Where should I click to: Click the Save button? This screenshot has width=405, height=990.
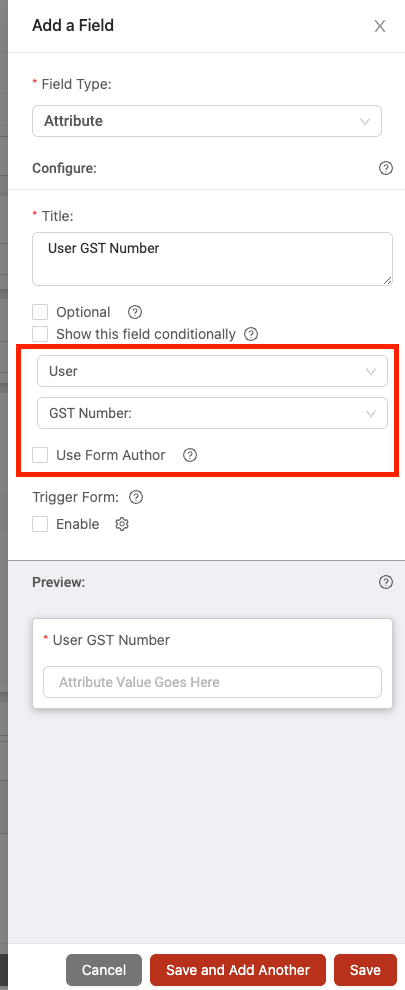pyautogui.click(x=365, y=970)
